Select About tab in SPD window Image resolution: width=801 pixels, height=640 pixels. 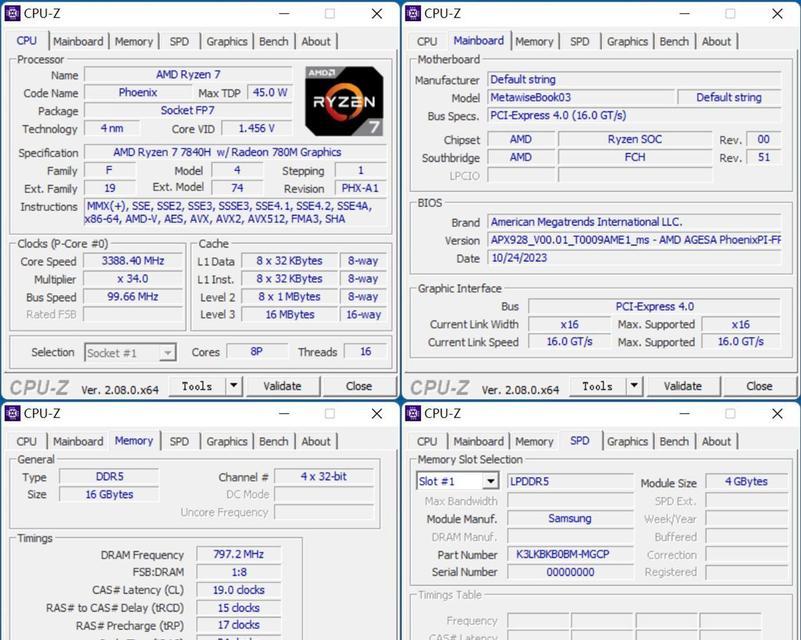[x=716, y=441]
